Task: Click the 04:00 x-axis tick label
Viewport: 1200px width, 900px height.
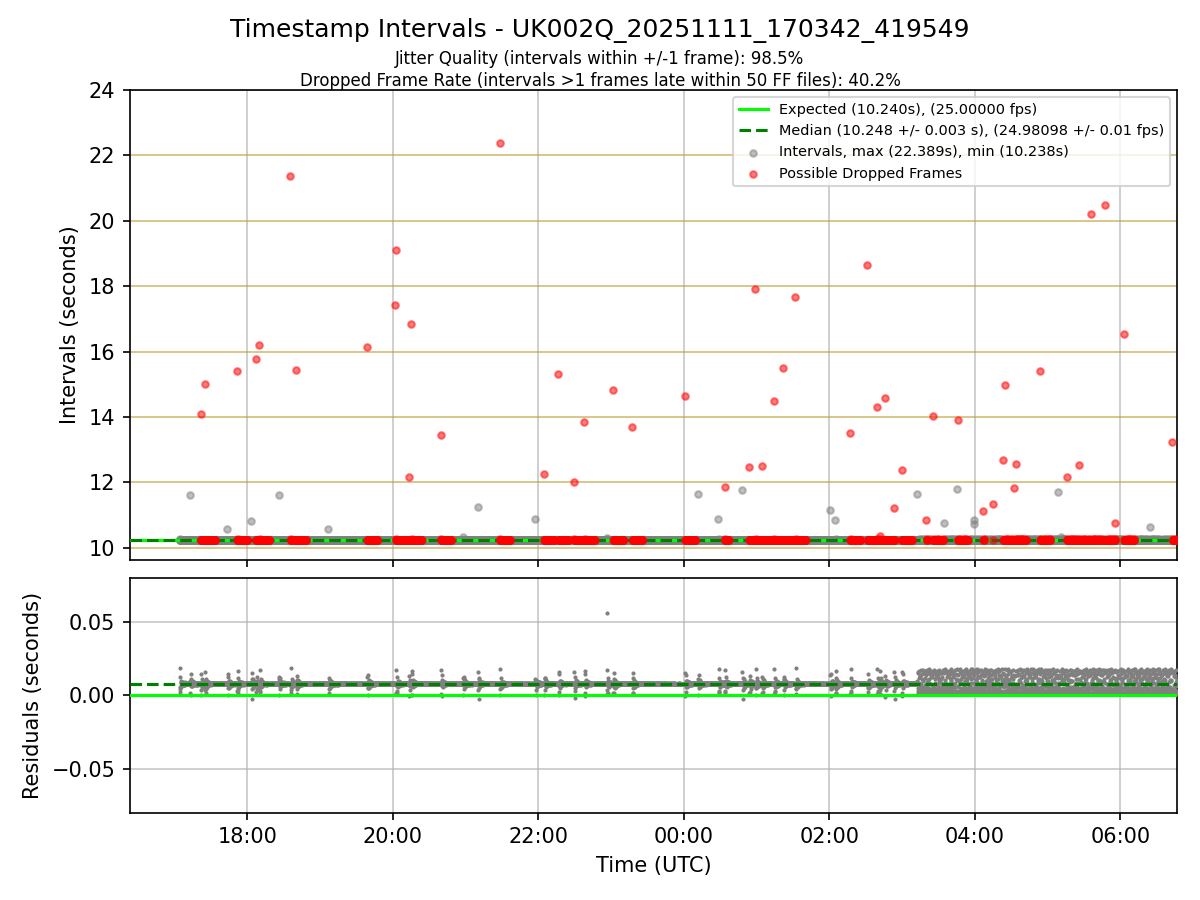Action: click(x=974, y=834)
